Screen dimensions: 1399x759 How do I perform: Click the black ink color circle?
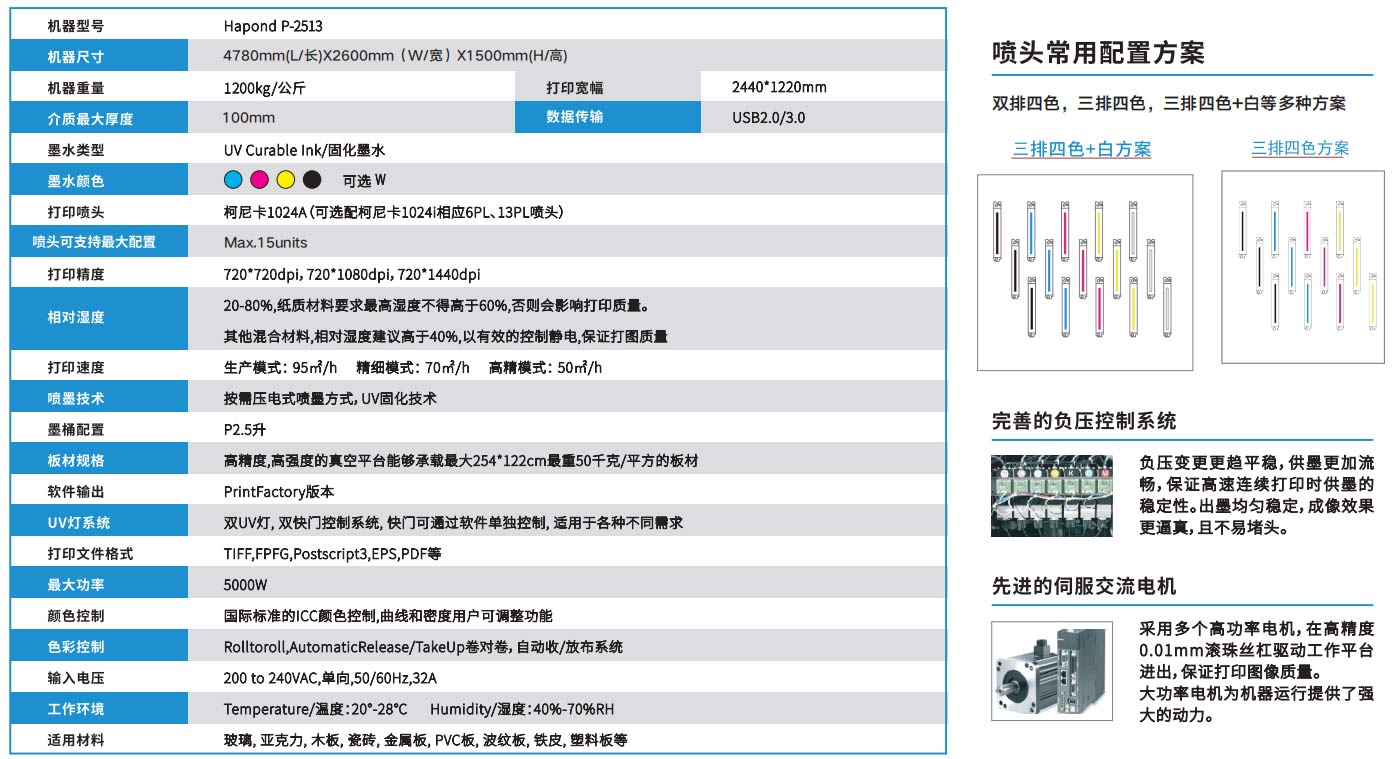[312, 180]
